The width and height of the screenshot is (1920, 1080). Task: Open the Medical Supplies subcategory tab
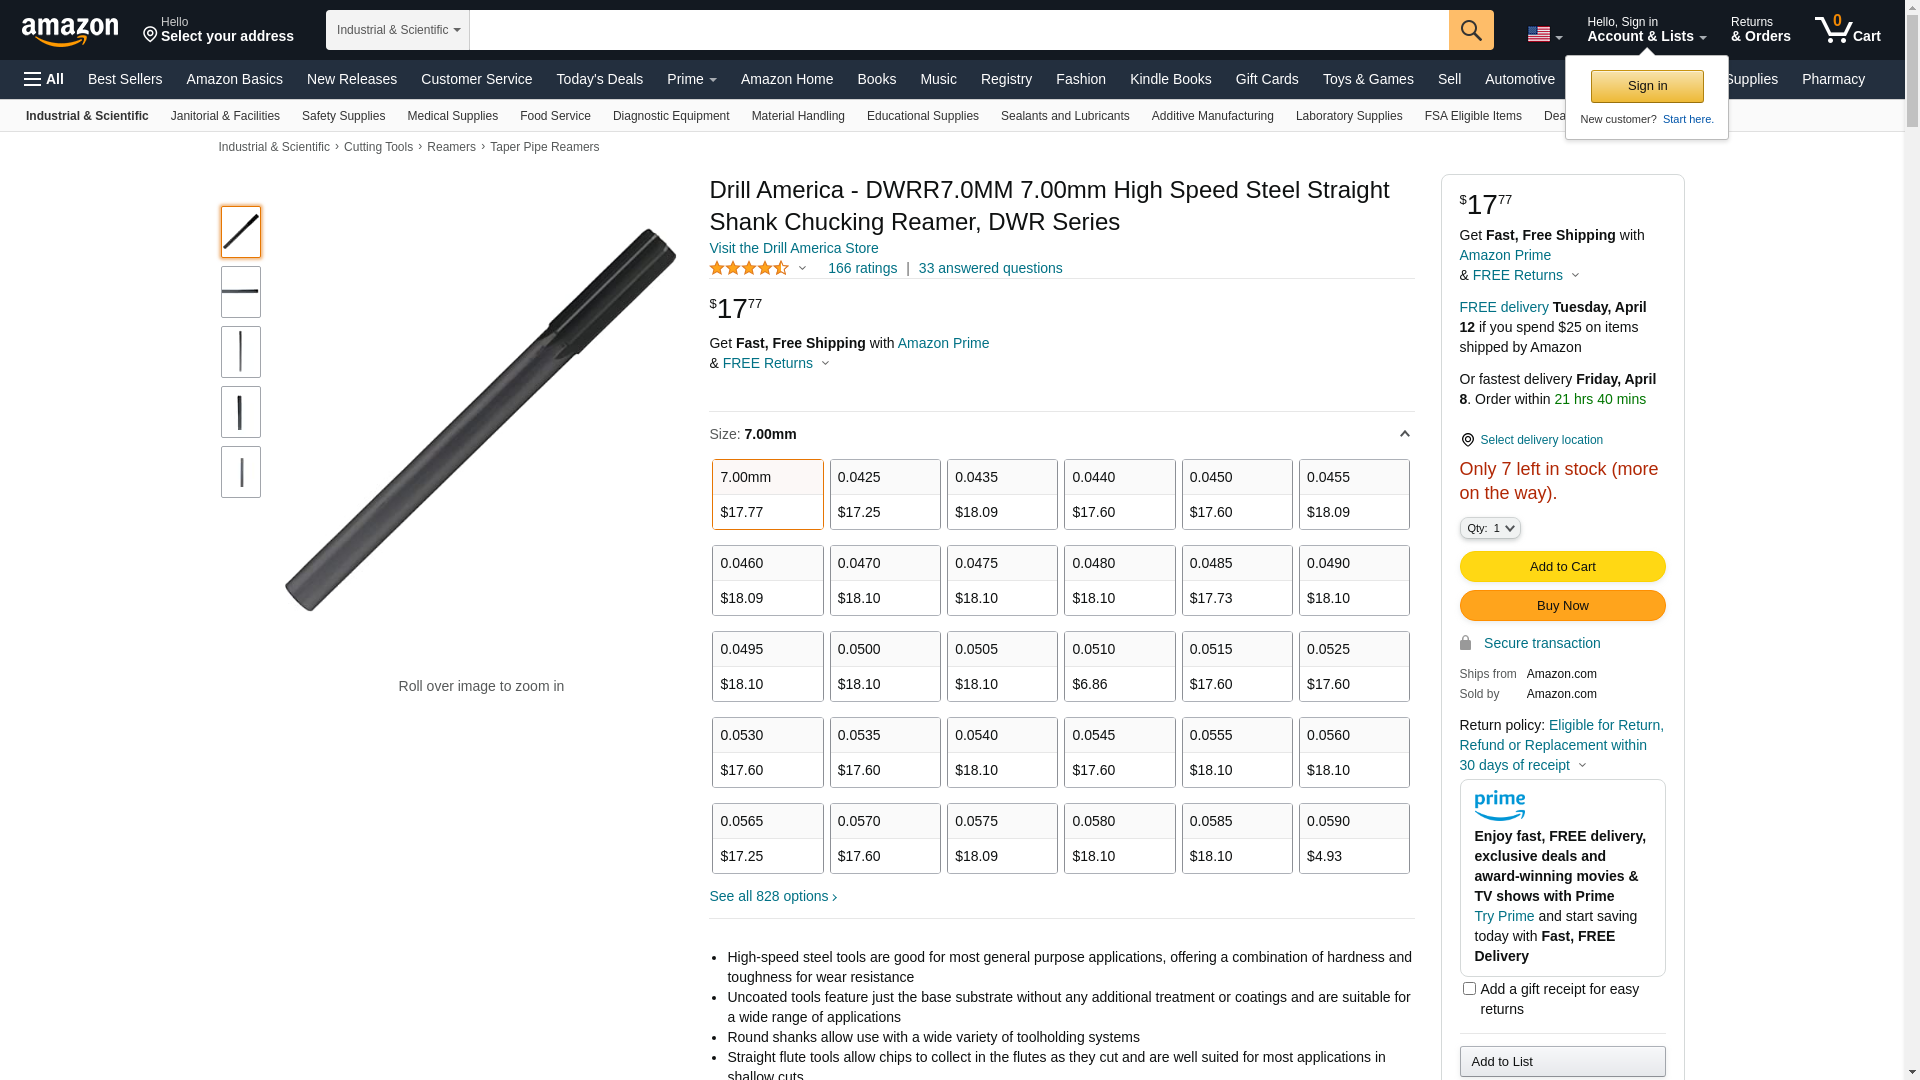click(x=452, y=116)
